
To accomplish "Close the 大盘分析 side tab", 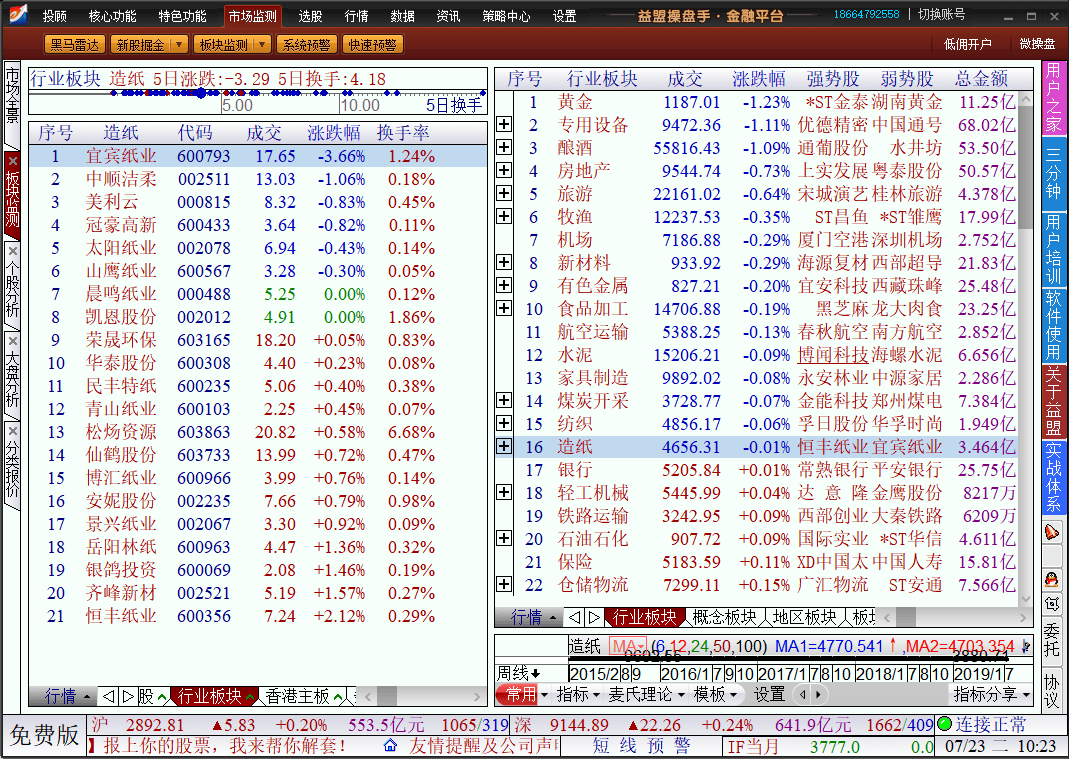I will click(x=12, y=341).
